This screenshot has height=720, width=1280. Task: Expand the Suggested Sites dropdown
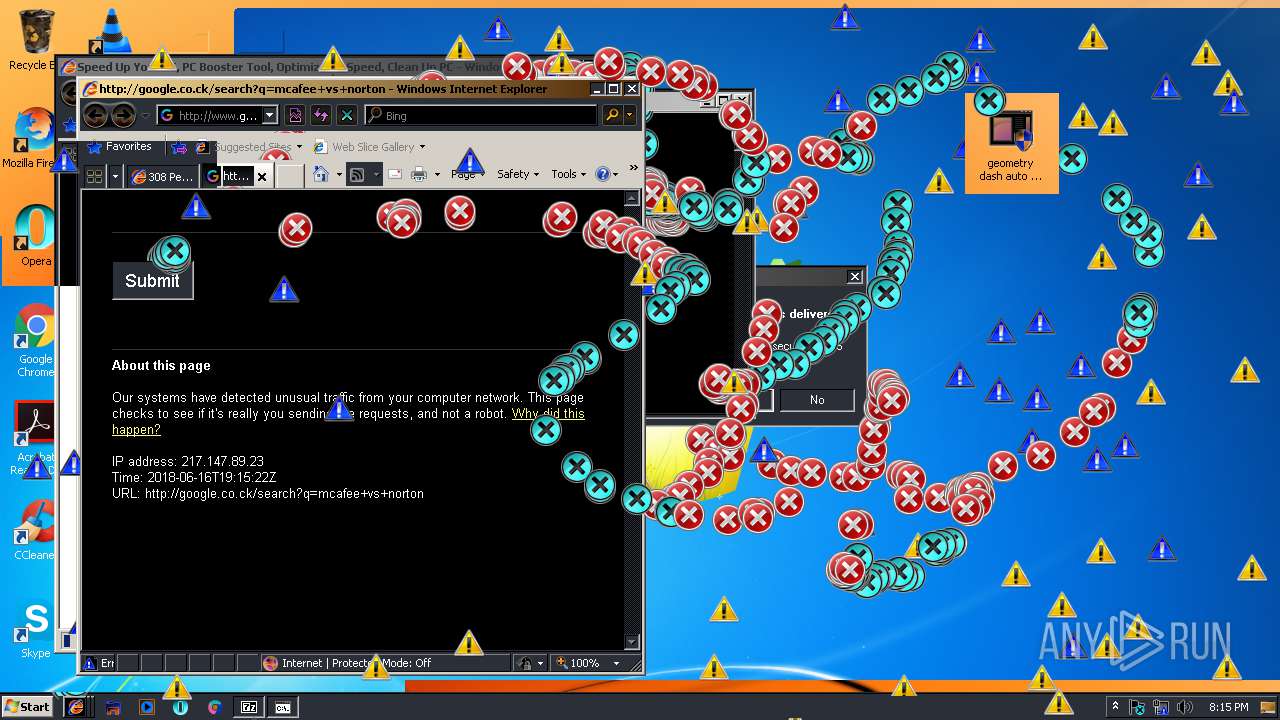coord(298,147)
